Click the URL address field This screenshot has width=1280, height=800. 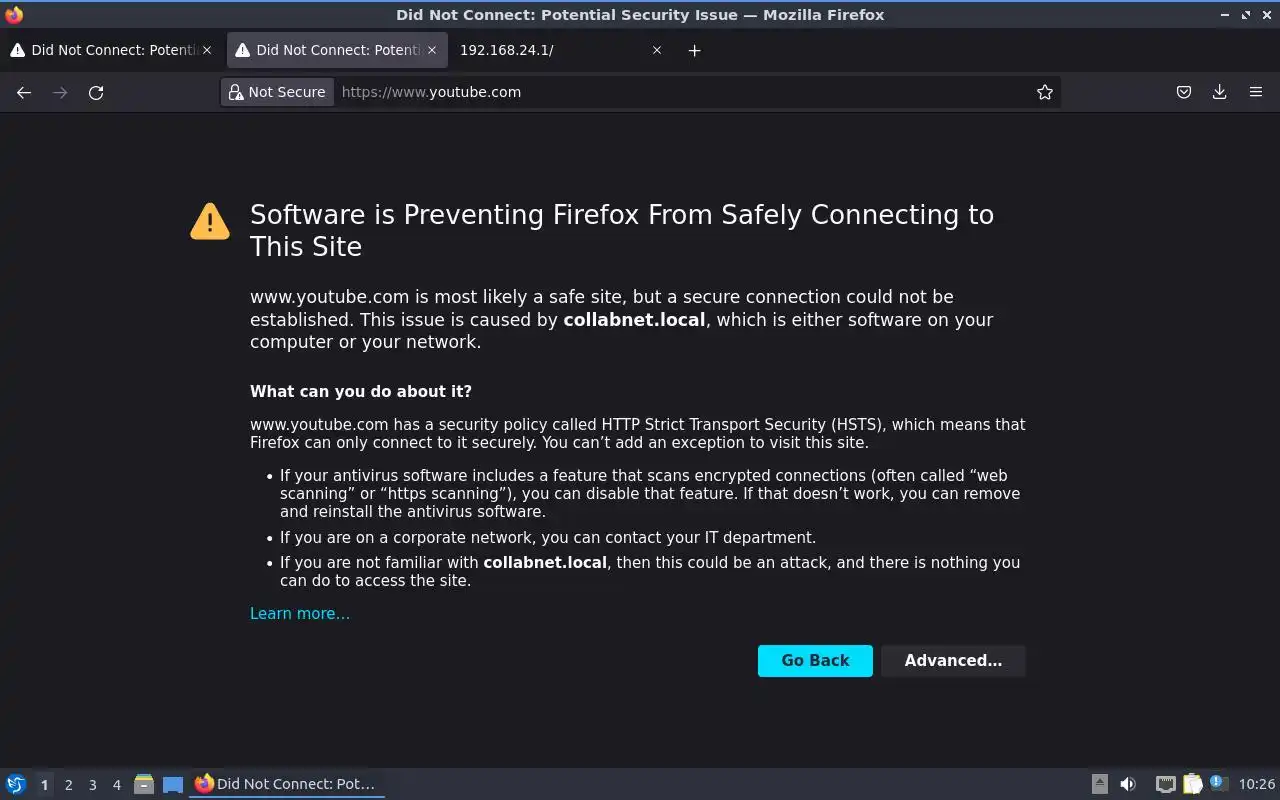(x=680, y=92)
